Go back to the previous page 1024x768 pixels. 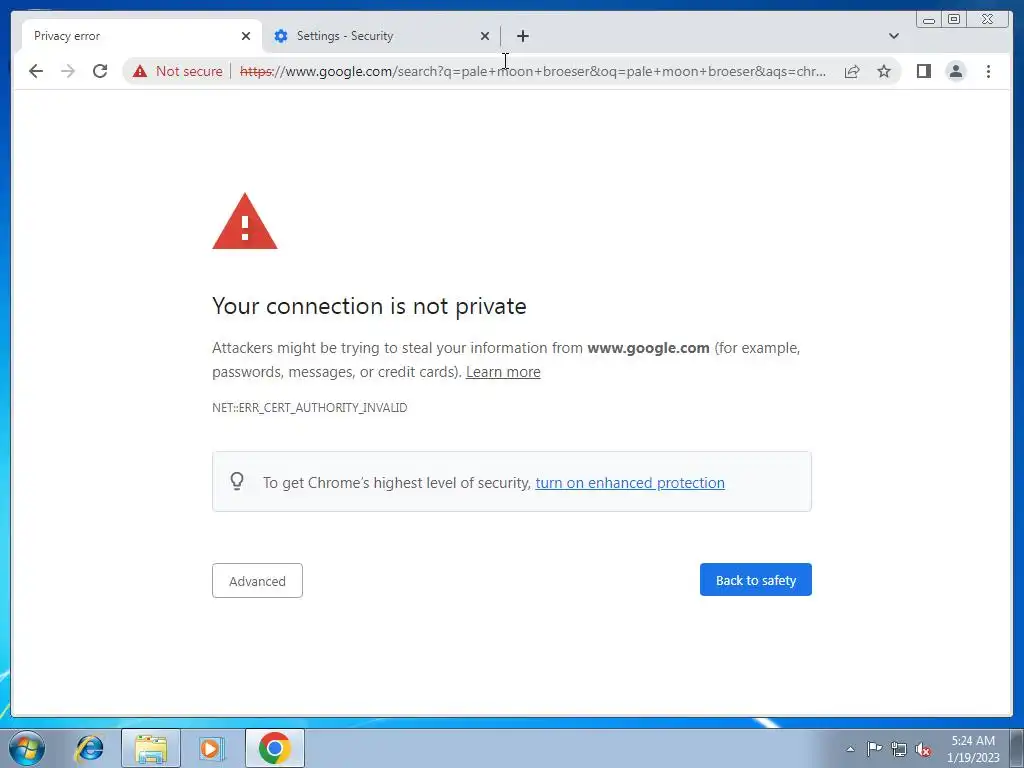(x=36, y=71)
